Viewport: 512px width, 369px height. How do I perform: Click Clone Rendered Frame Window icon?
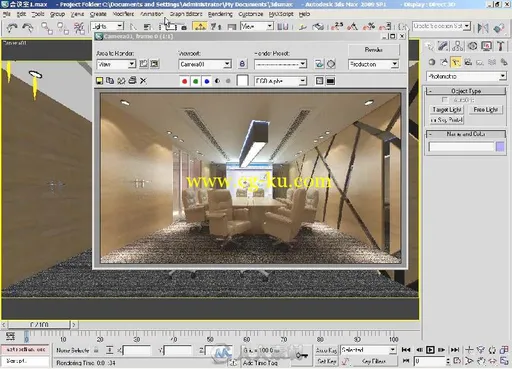[121, 81]
